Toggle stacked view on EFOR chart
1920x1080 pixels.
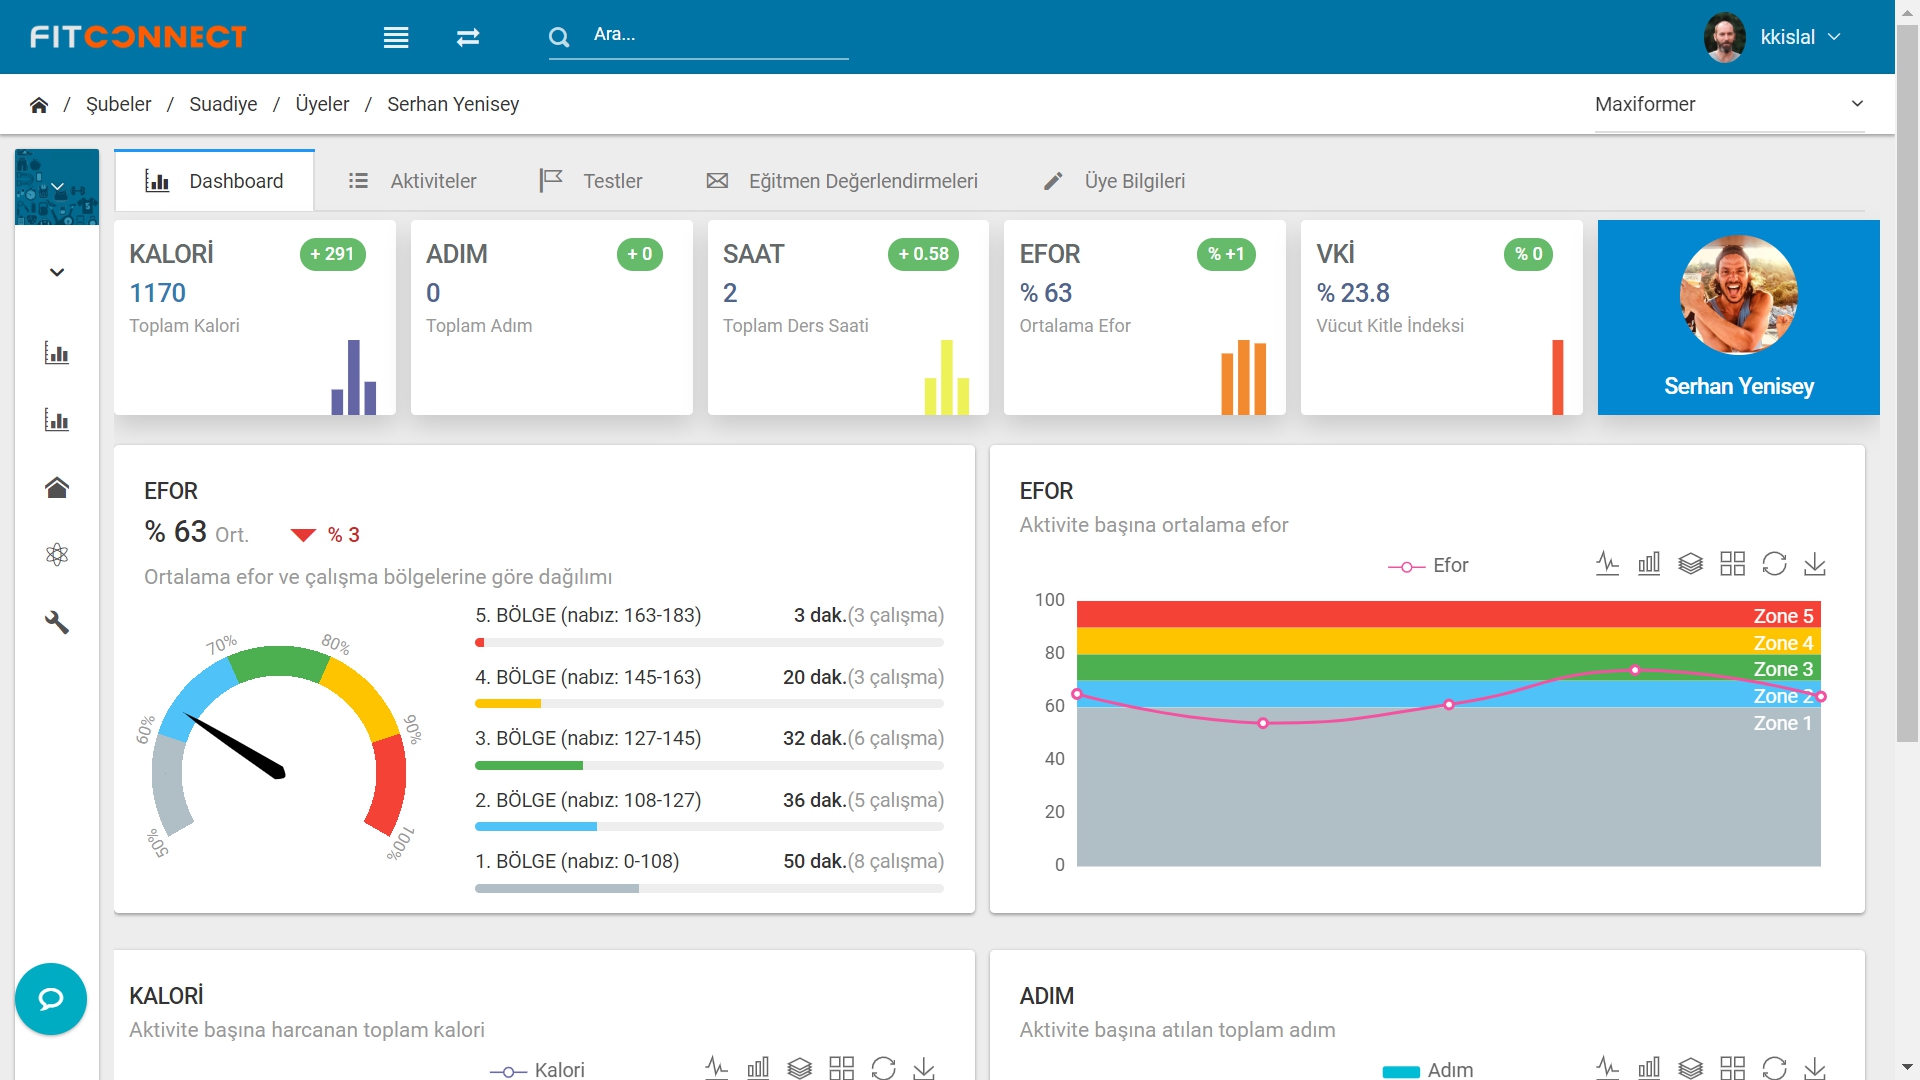coord(1690,564)
